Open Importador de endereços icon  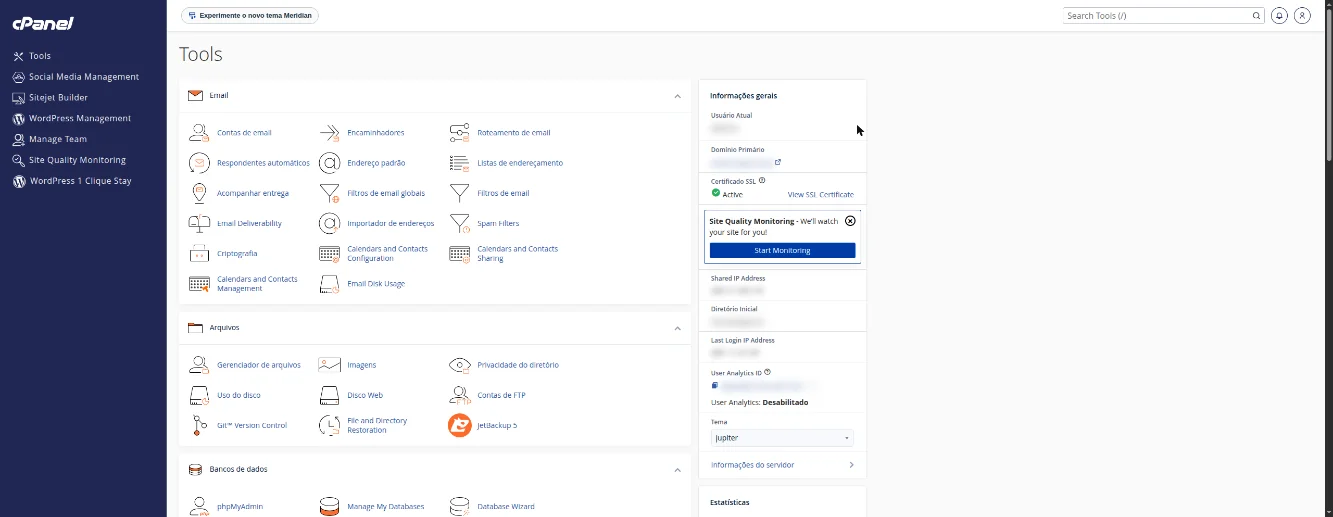click(x=329, y=223)
